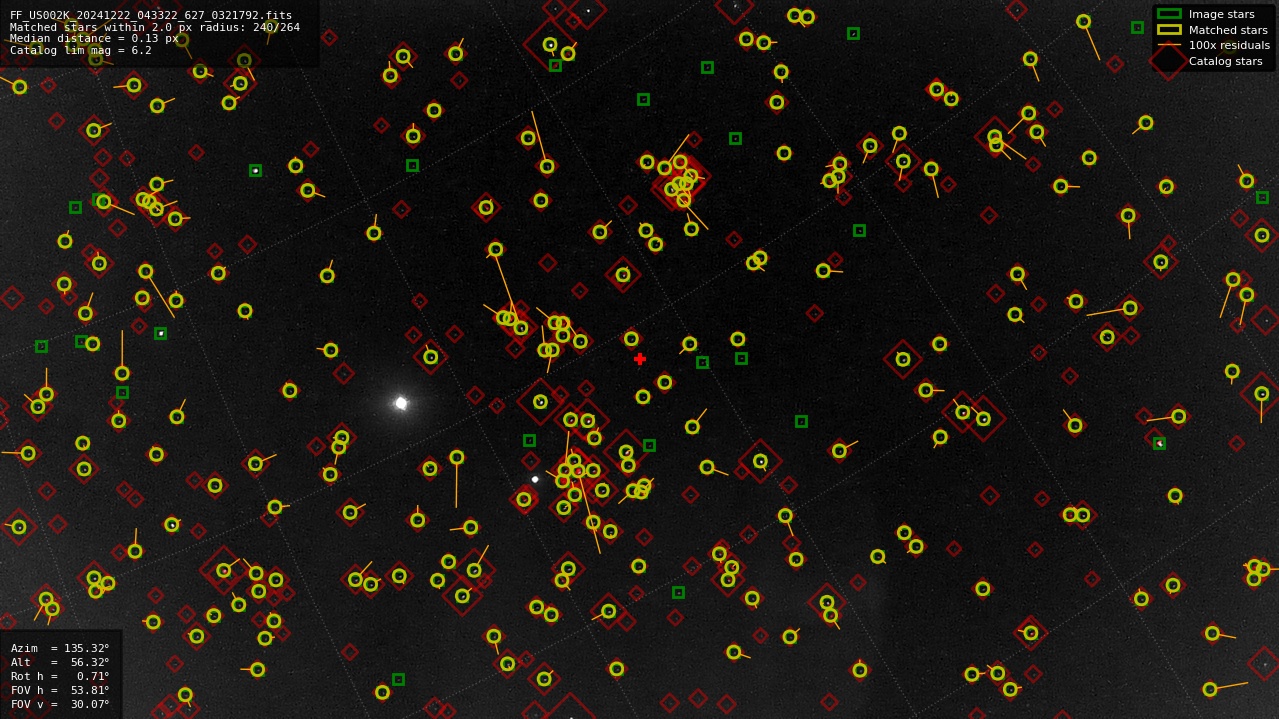This screenshot has width=1279, height=719.
Task: Click the 'Azim = 135.32°' readout
Action: click(x=60, y=648)
